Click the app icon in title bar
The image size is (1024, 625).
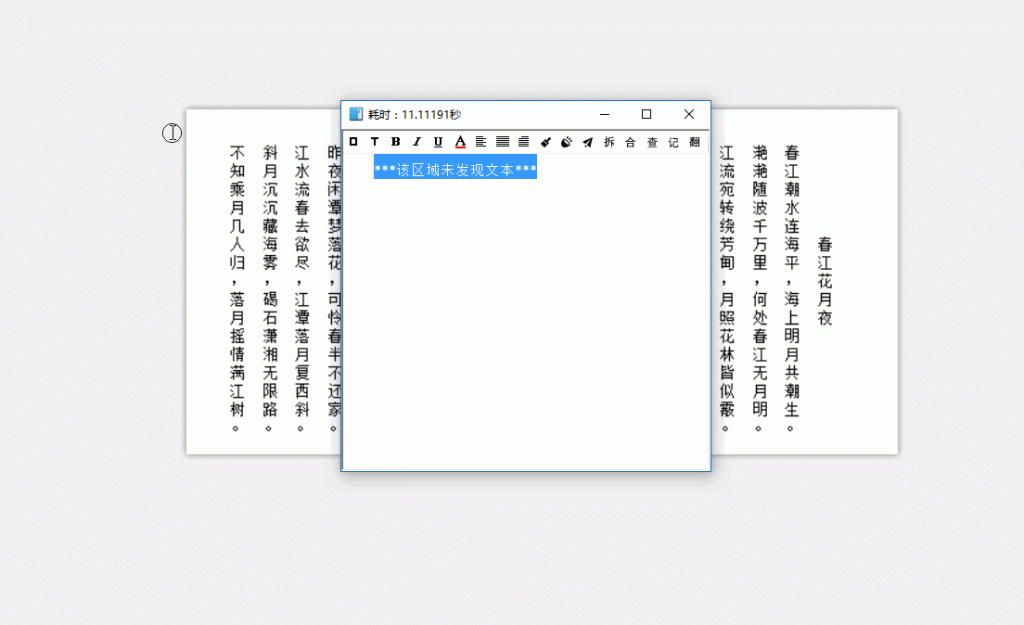point(356,114)
